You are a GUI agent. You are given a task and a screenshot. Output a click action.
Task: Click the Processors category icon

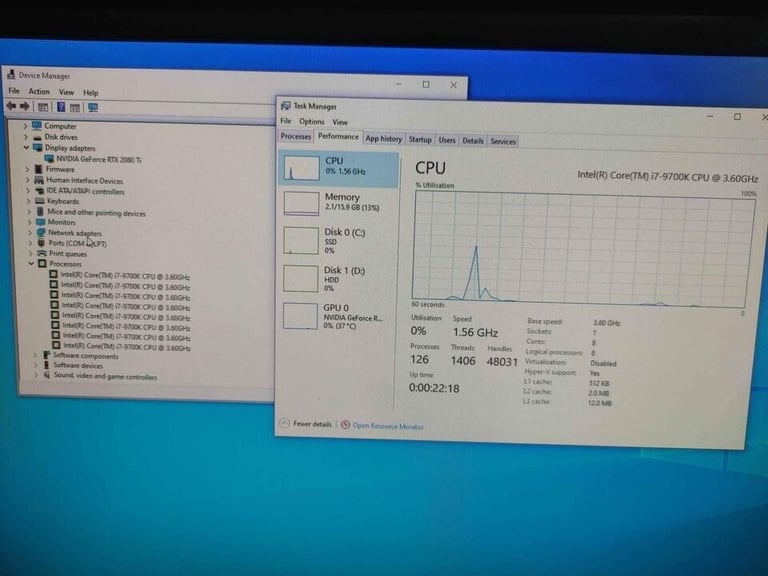click(x=43, y=264)
